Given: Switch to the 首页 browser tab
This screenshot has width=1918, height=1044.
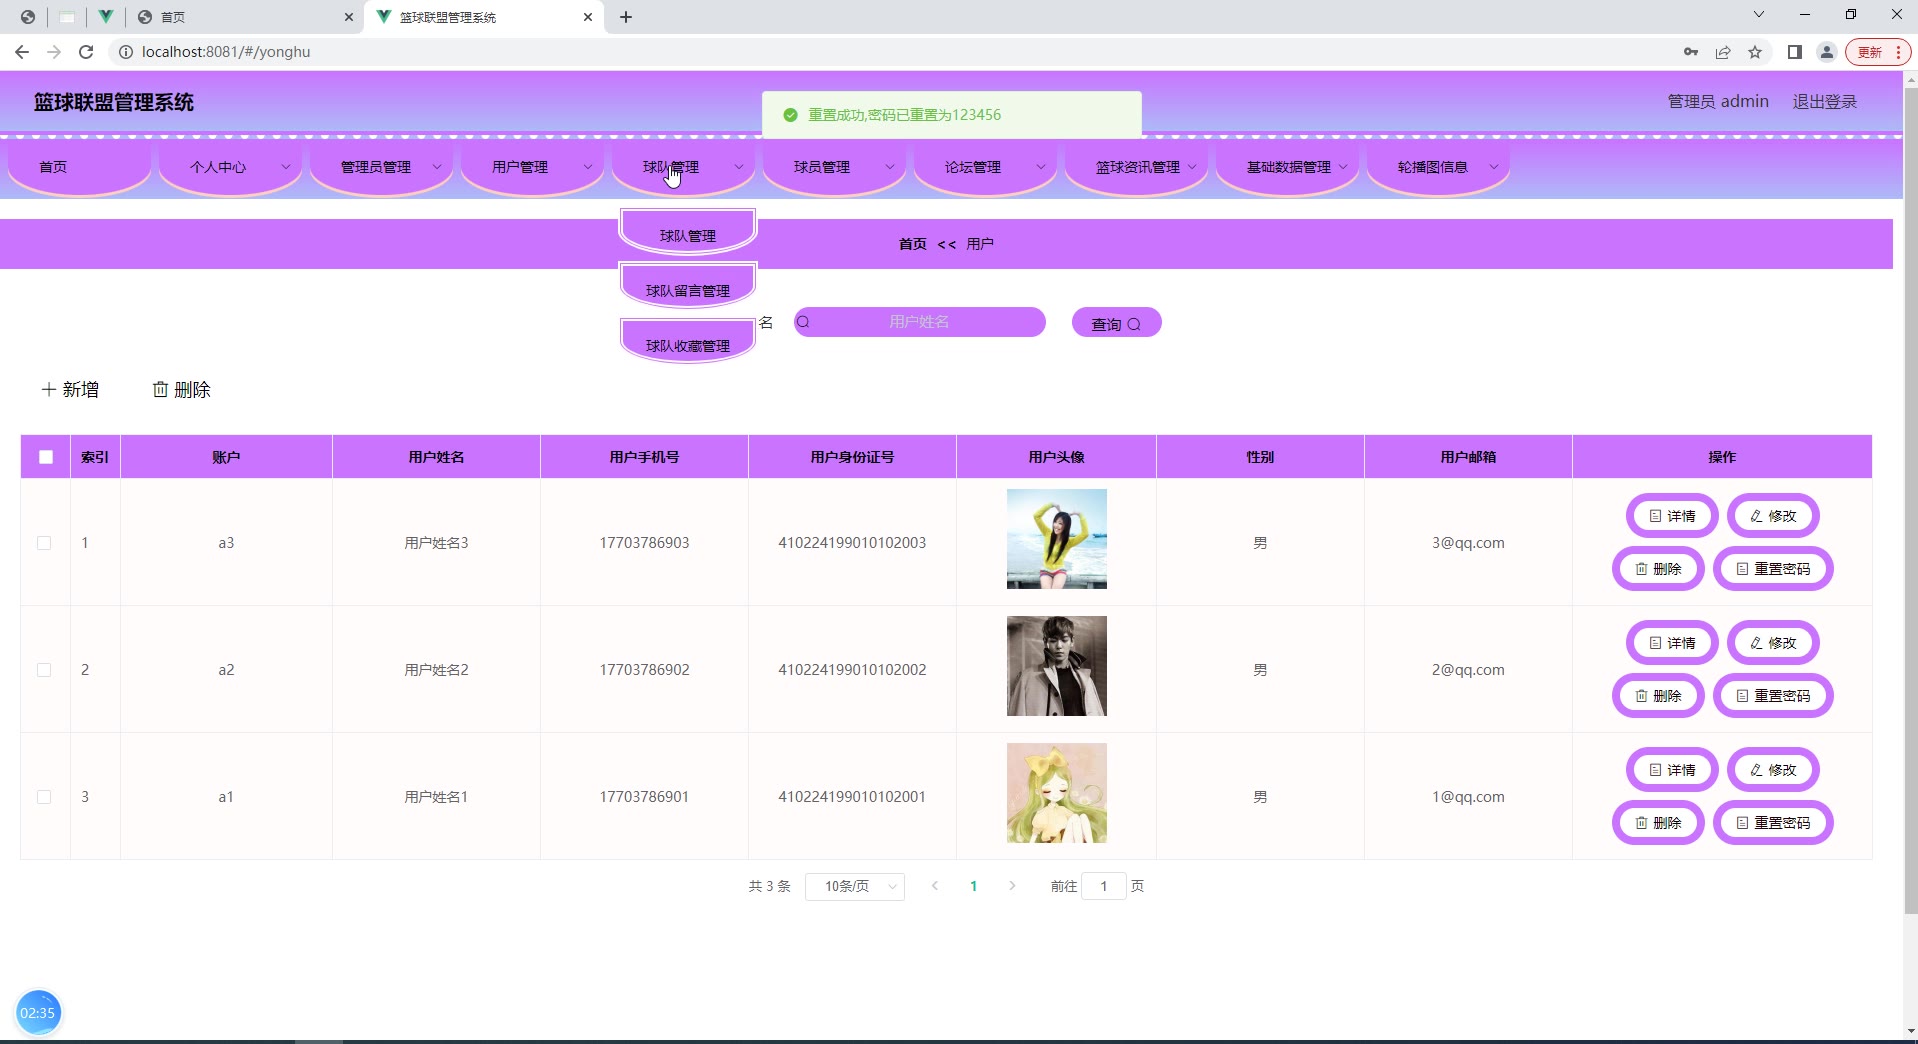Looking at the screenshot, I should (x=244, y=17).
